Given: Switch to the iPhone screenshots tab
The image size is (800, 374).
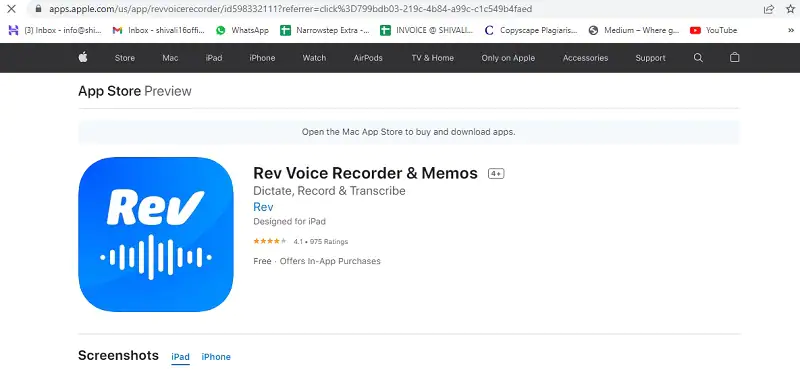Looking at the screenshot, I should 216,357.
